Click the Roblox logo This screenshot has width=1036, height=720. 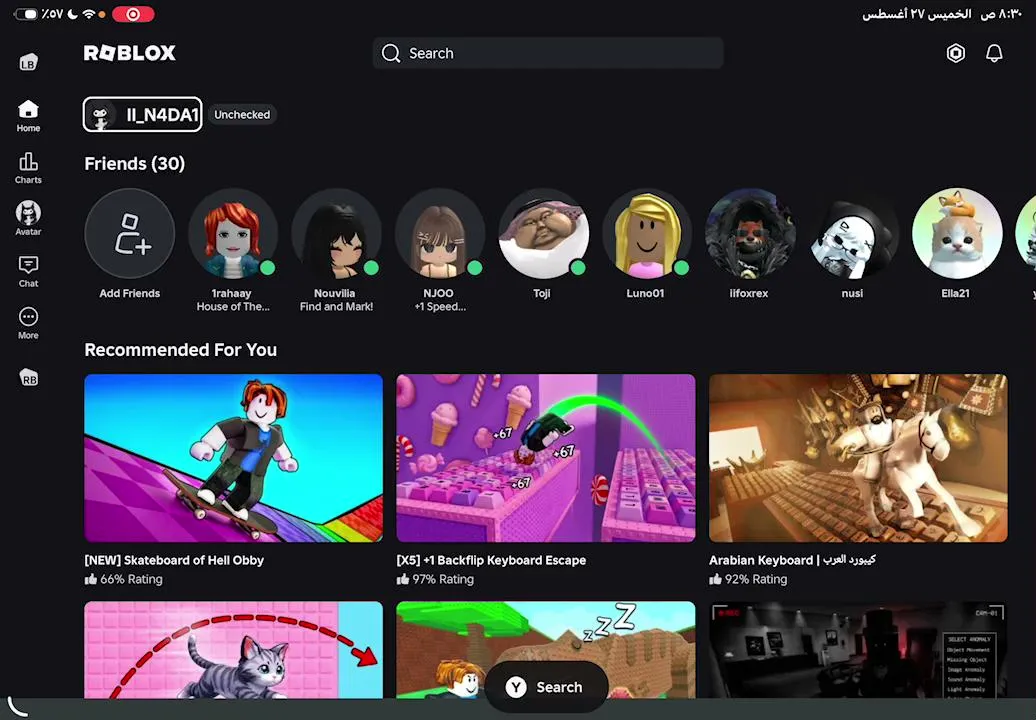point(130,53)
